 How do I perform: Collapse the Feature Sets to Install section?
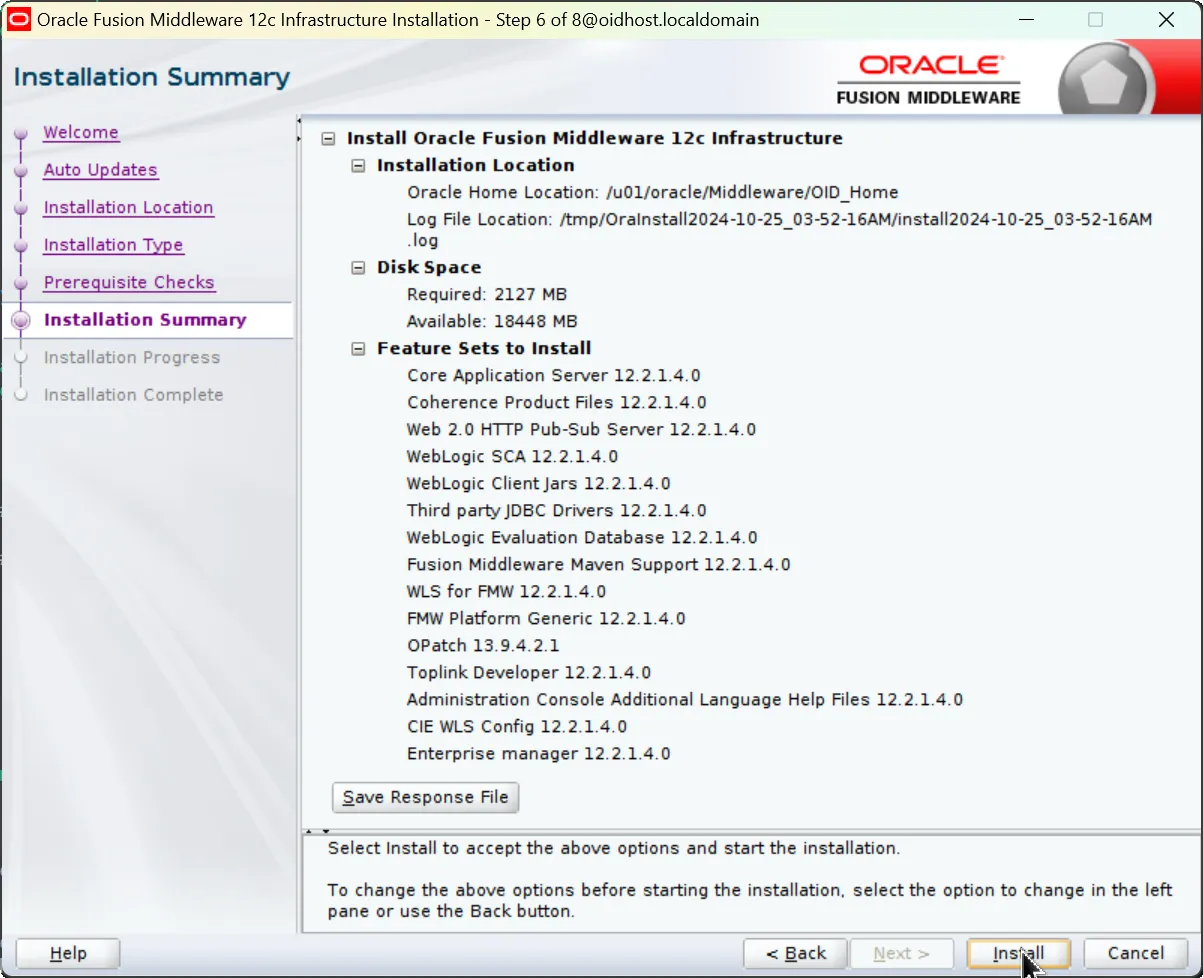pos(359,349)
